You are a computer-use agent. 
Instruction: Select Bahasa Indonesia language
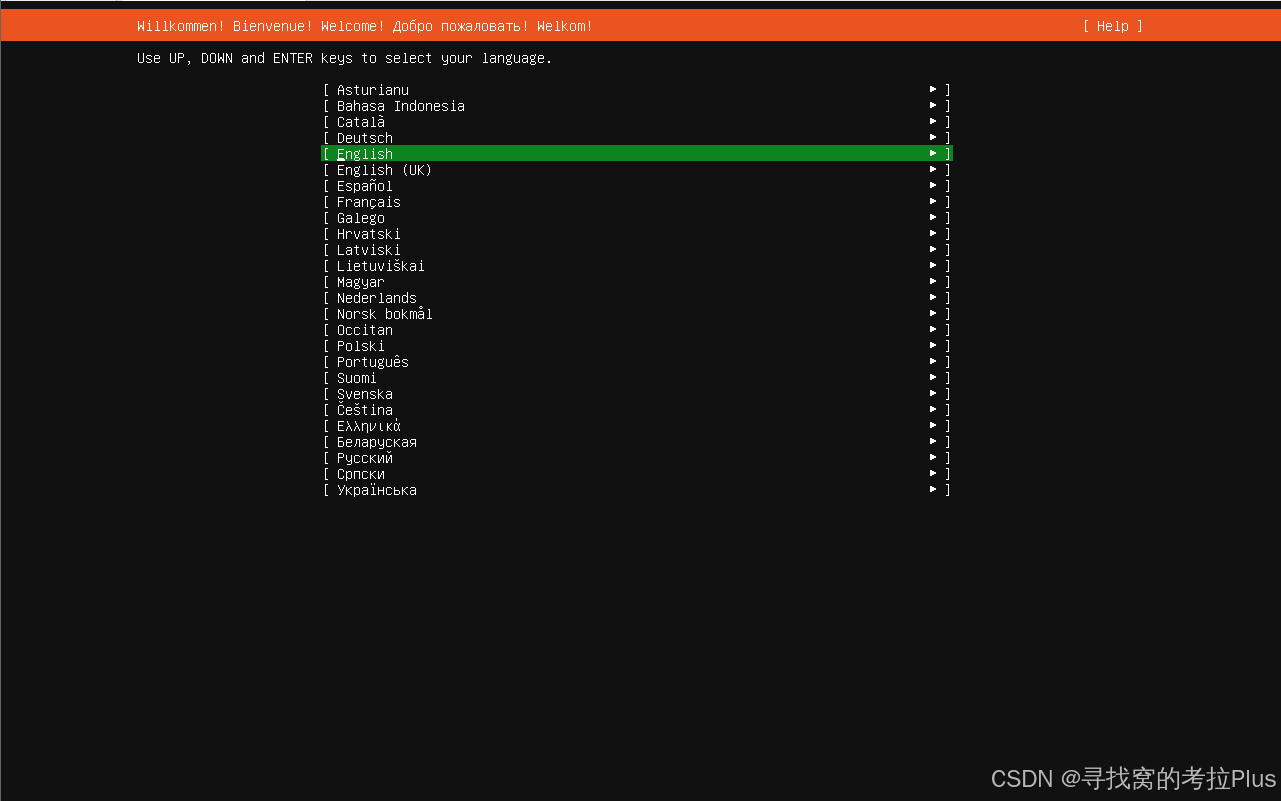point(637,106)
